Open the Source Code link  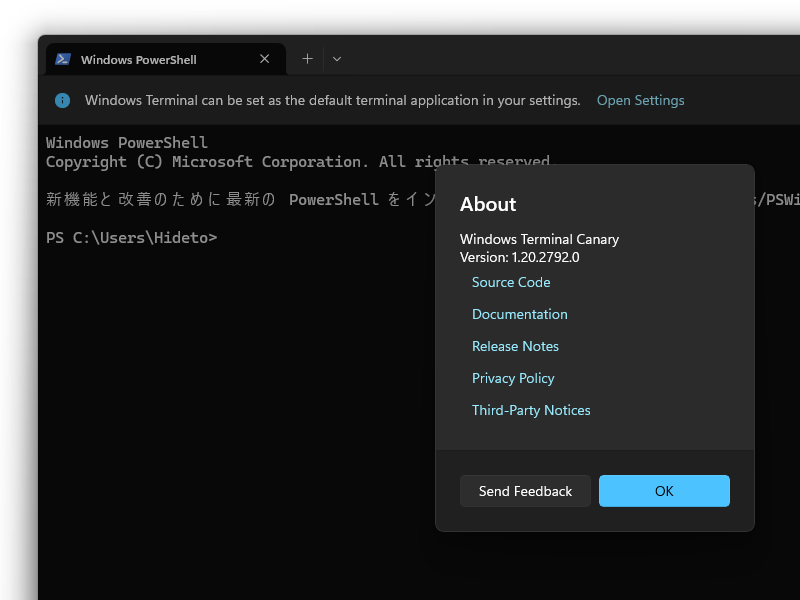[511, 282]
